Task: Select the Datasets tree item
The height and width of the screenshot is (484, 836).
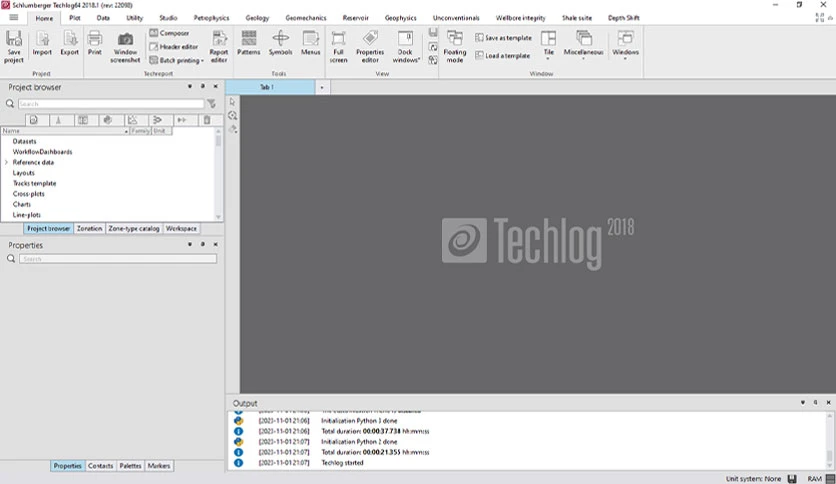Action: tap(25, 141)
